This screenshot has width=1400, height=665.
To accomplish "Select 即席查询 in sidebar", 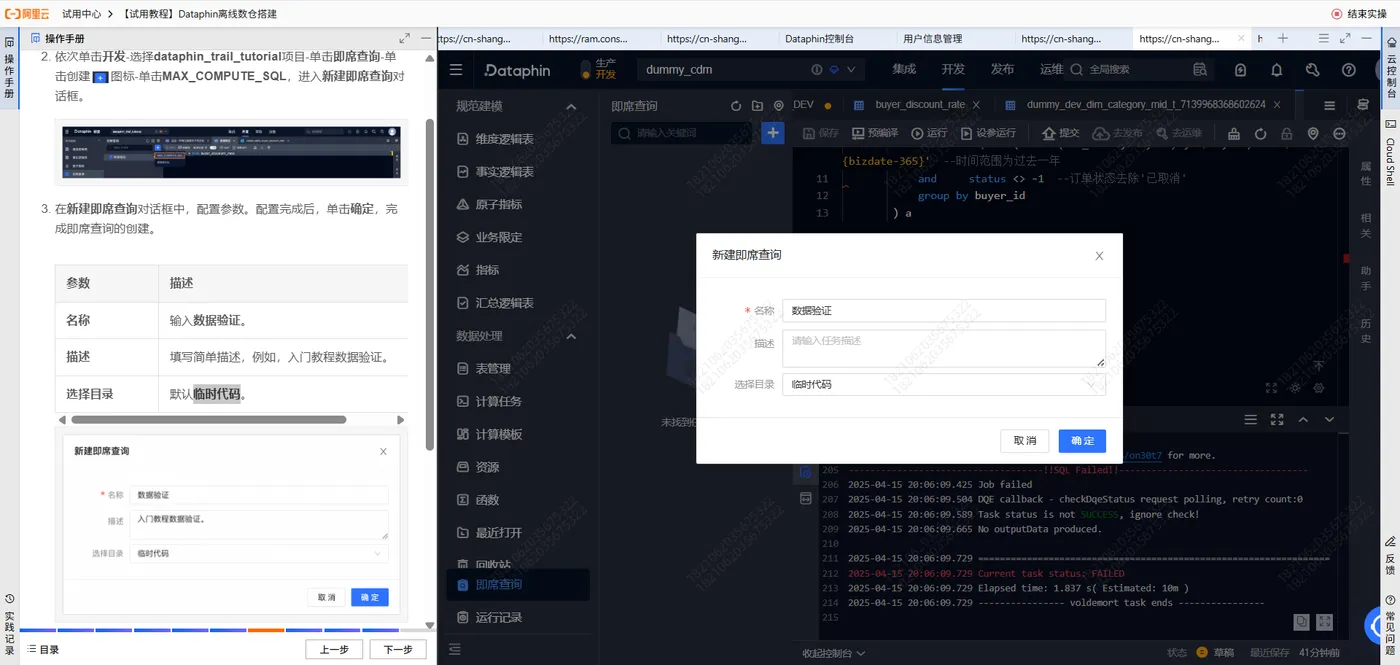I will [518, 585].
